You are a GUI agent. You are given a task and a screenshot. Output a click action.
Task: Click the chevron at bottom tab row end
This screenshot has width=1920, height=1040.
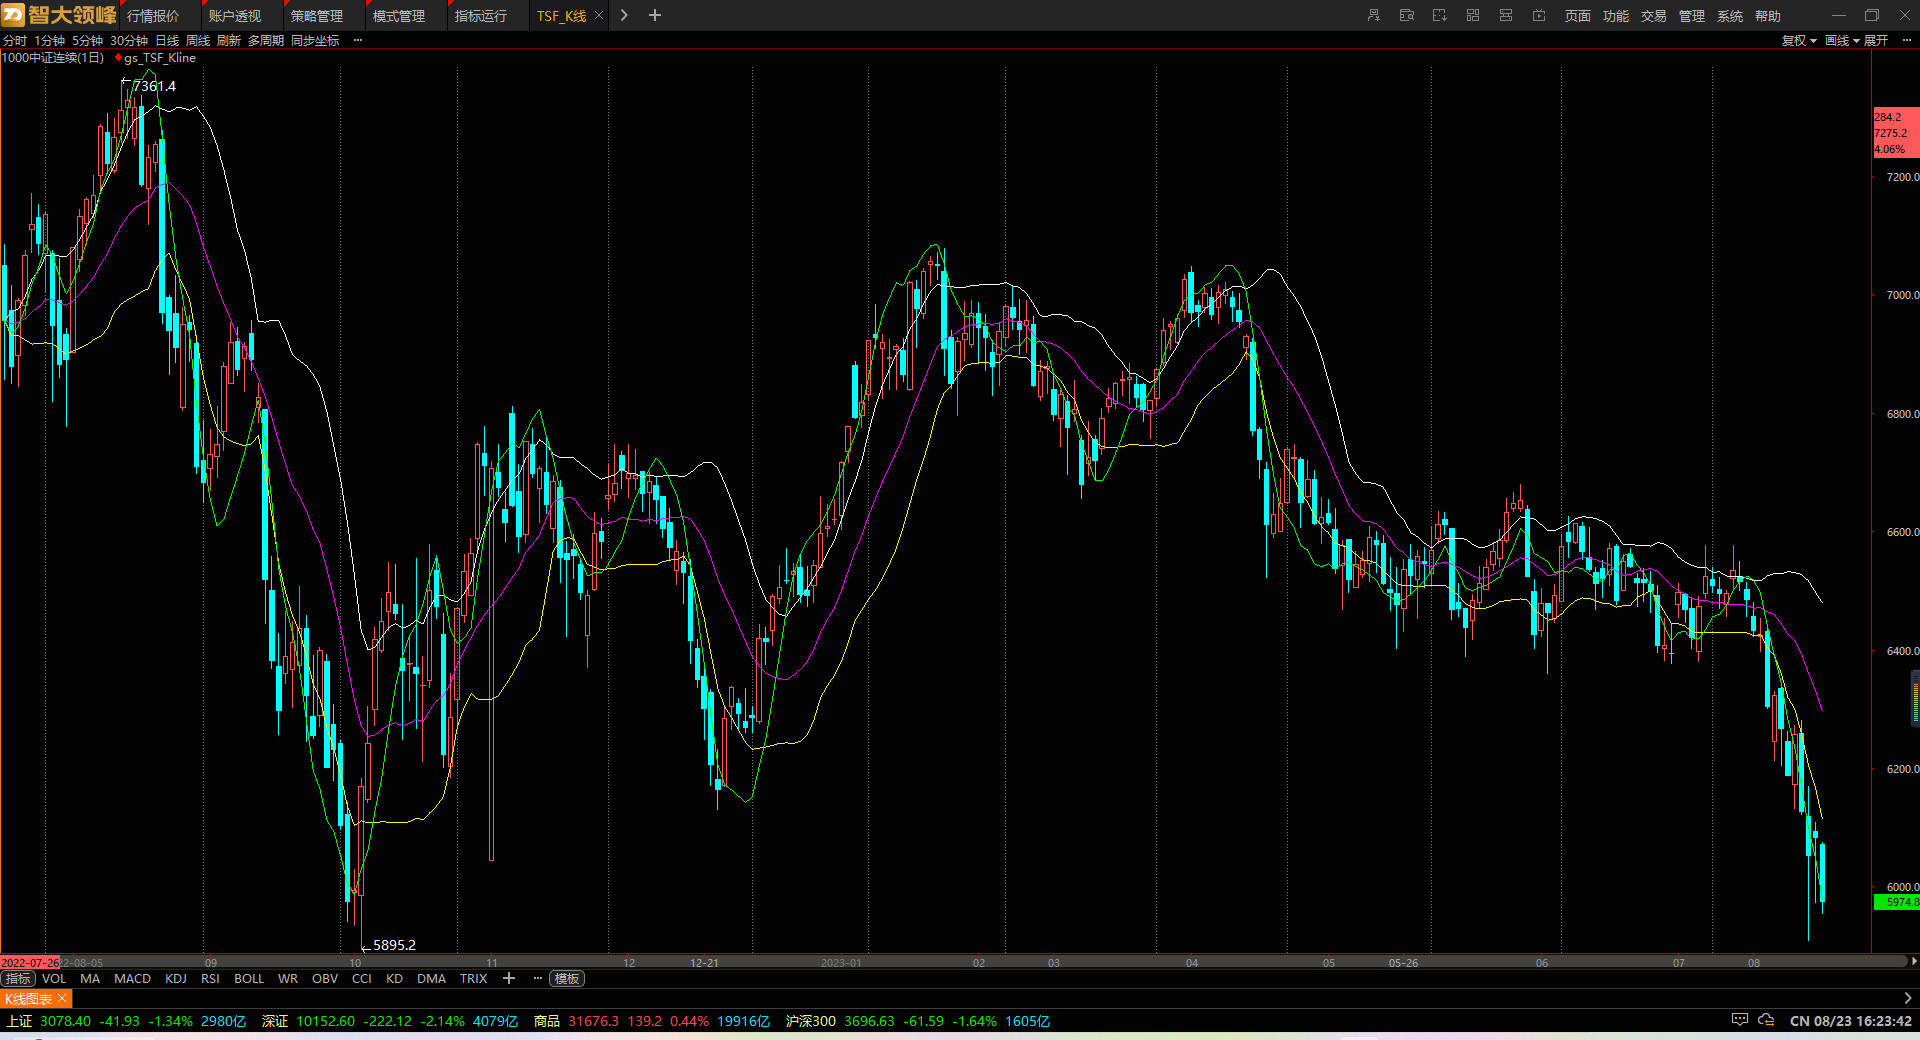[x=1908, y=998]
